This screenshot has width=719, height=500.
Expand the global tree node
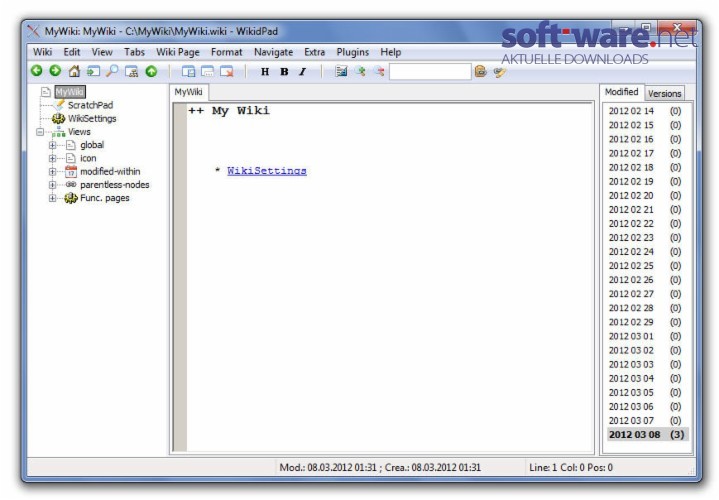[x=52, y=145]
